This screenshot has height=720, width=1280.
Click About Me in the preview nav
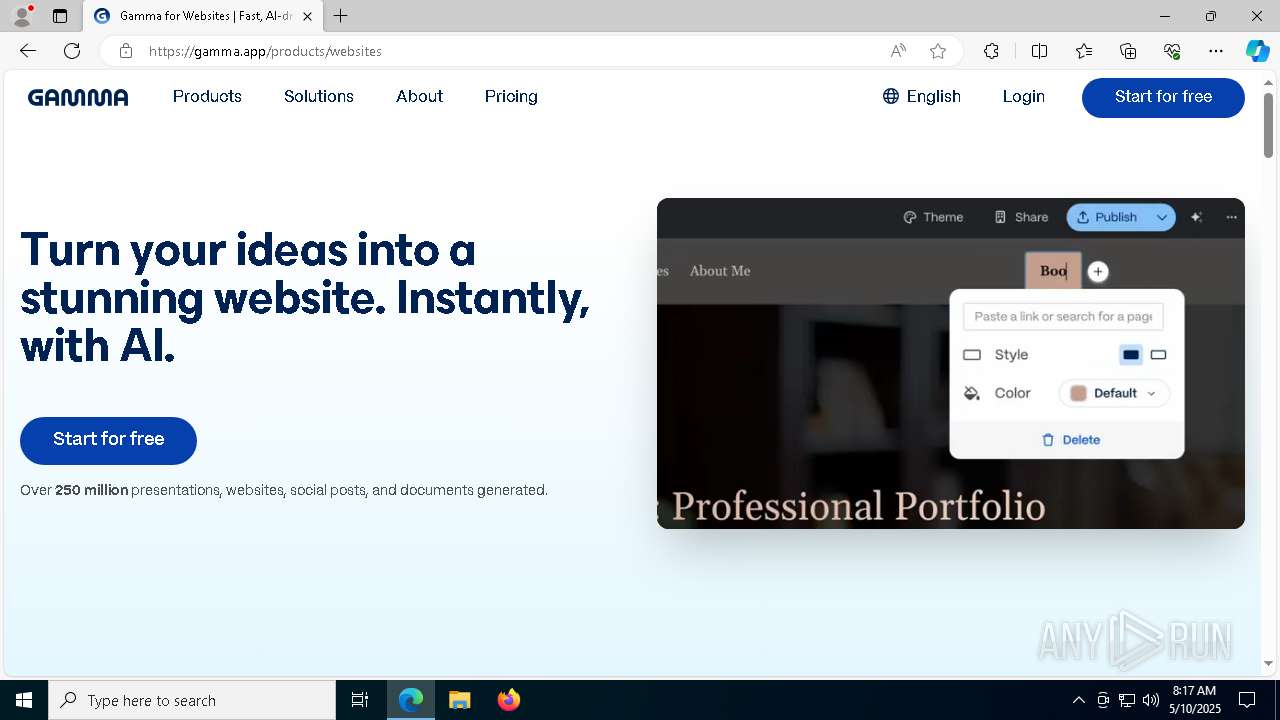pos(720,271)
